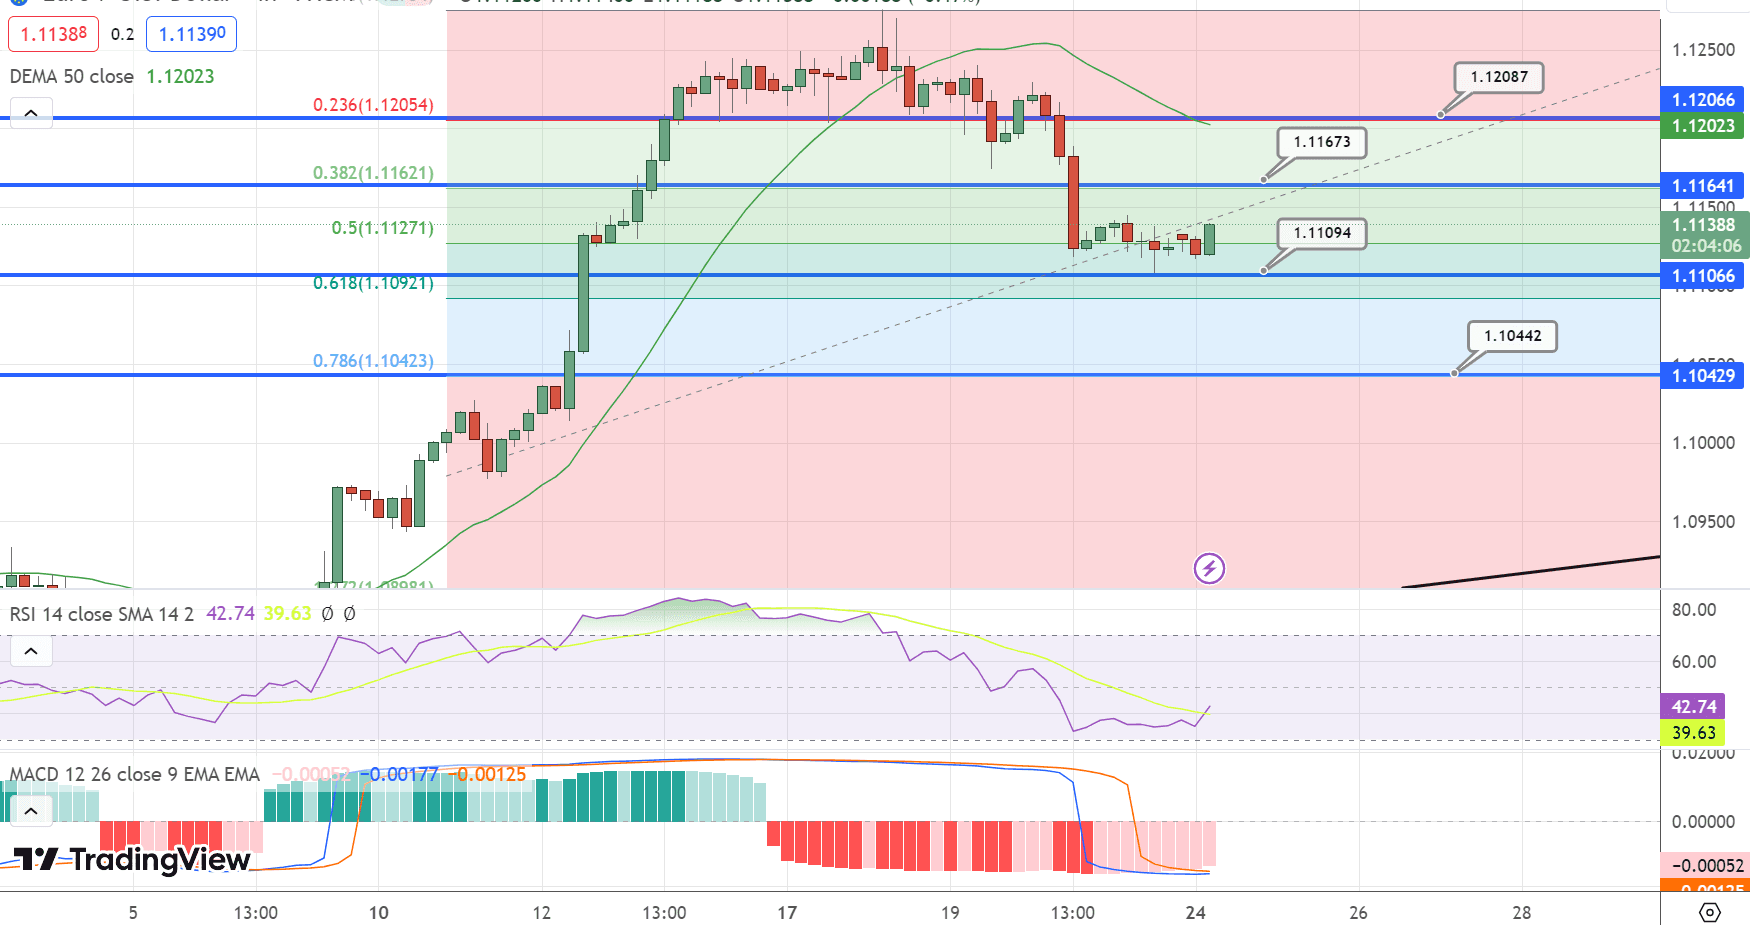Collapse the RSI pane legend chevron
This screenshot has height=925, width=1750.
click(x=31, y=651)
